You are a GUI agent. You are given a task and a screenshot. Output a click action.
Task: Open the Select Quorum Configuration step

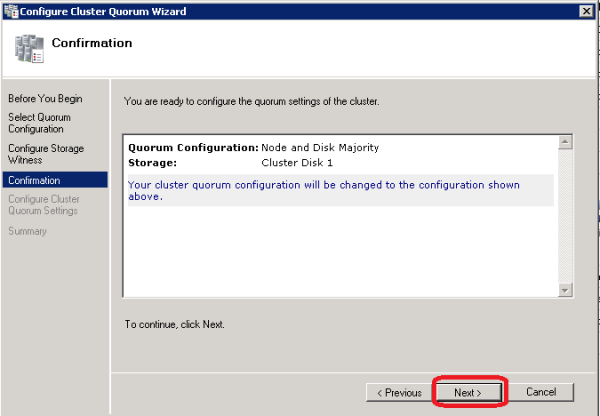coord(40,123)
